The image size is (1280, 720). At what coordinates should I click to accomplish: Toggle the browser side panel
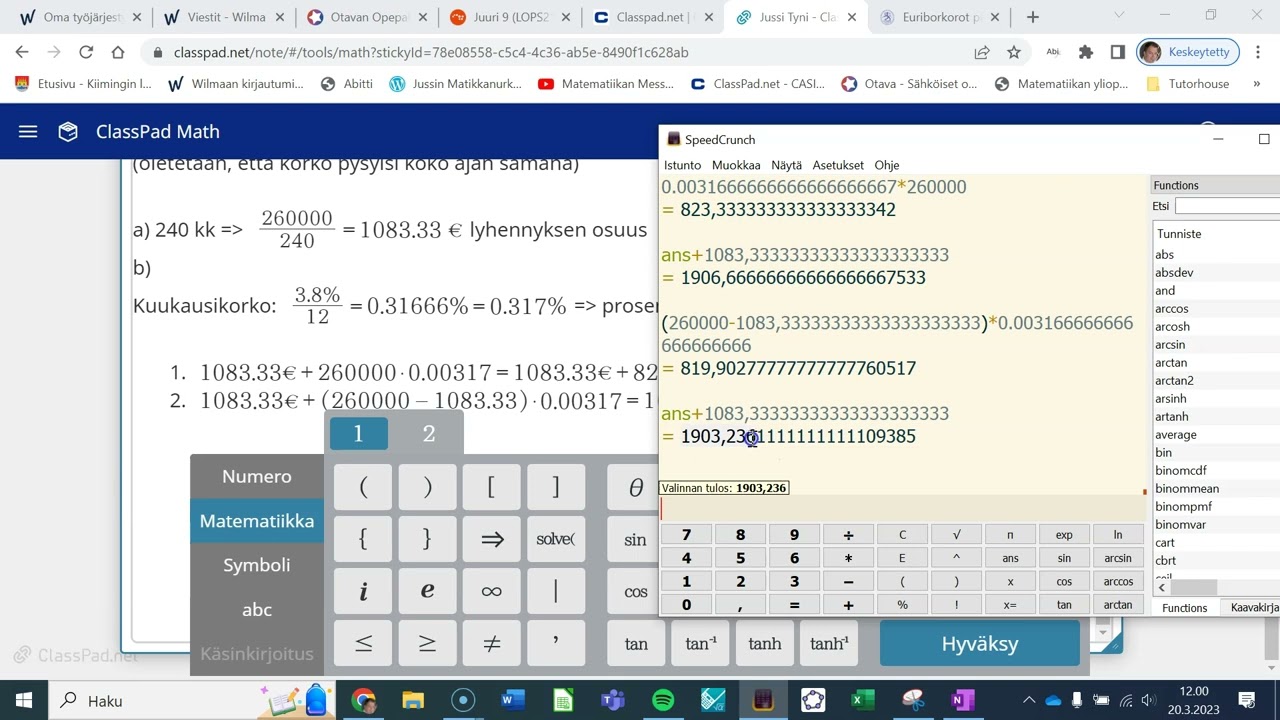pos(1118,52)
